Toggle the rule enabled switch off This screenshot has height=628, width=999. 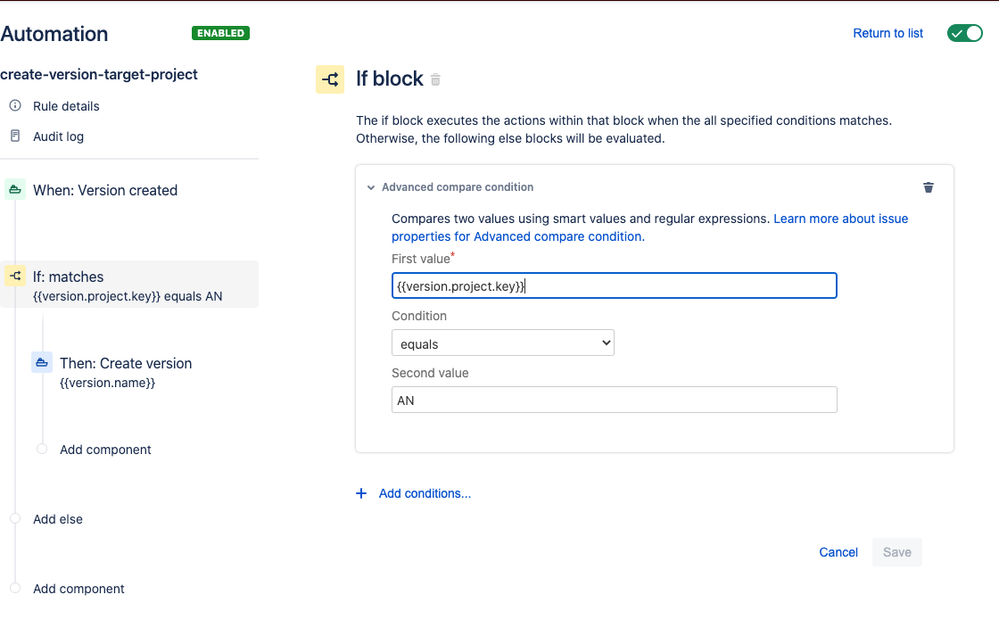965,33
